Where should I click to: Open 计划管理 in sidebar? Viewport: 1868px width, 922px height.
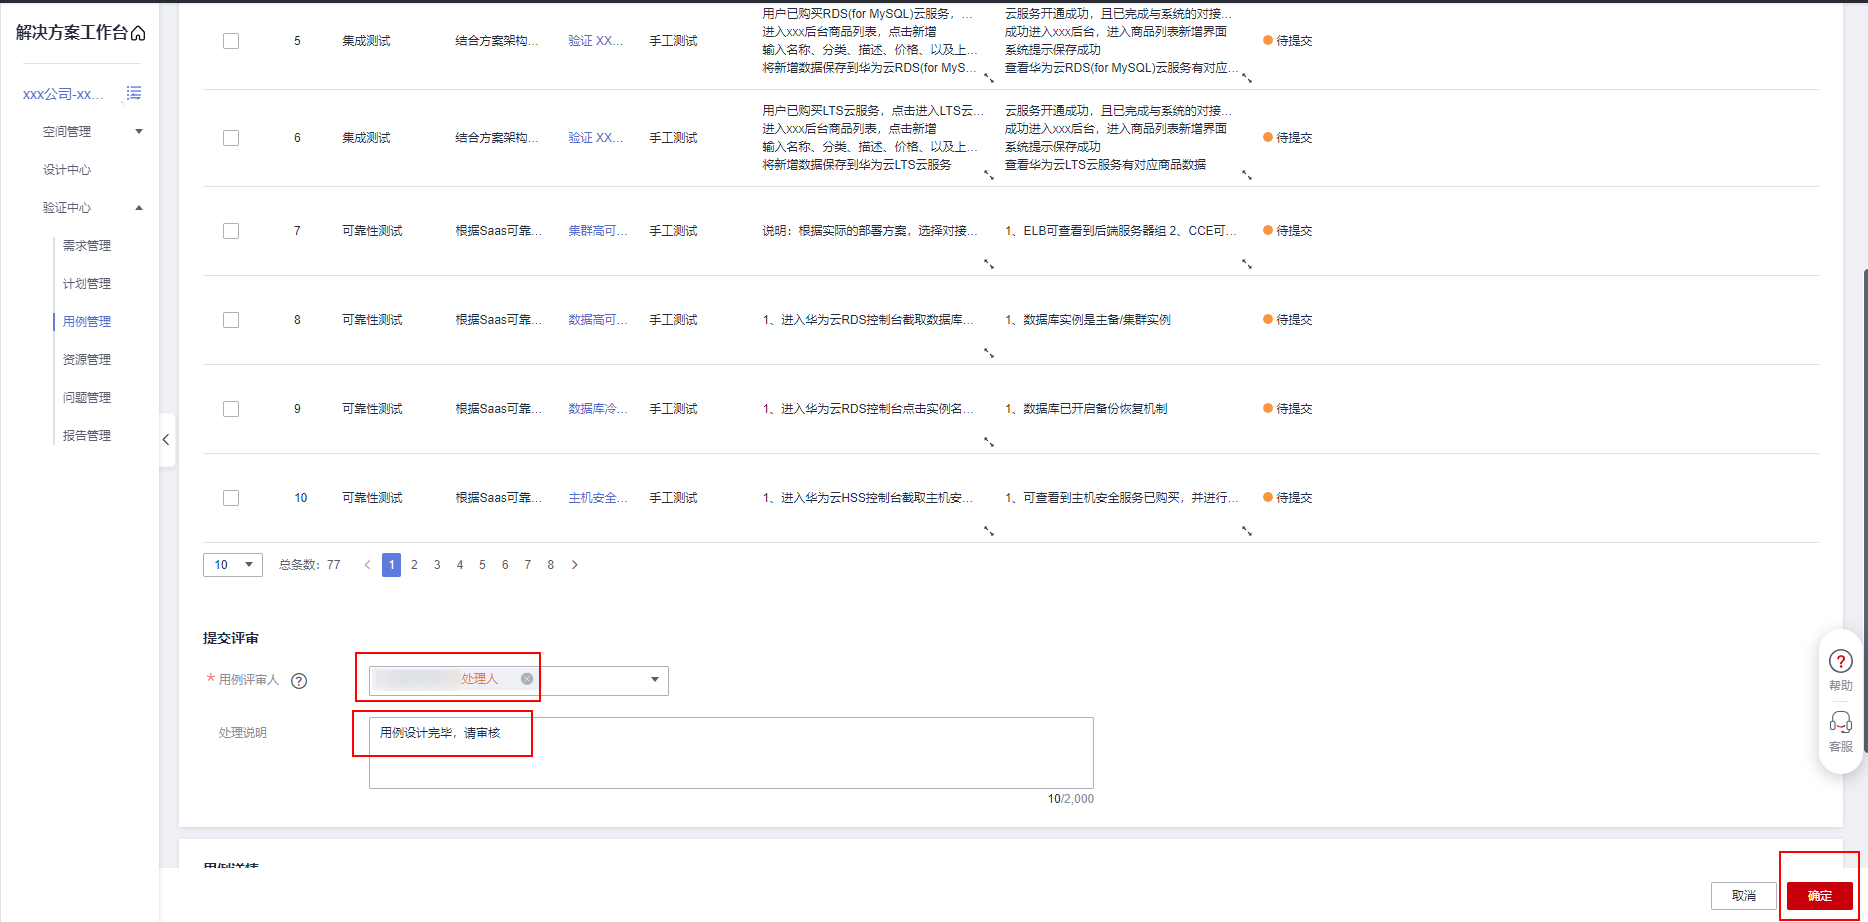[x=87, y=284]
